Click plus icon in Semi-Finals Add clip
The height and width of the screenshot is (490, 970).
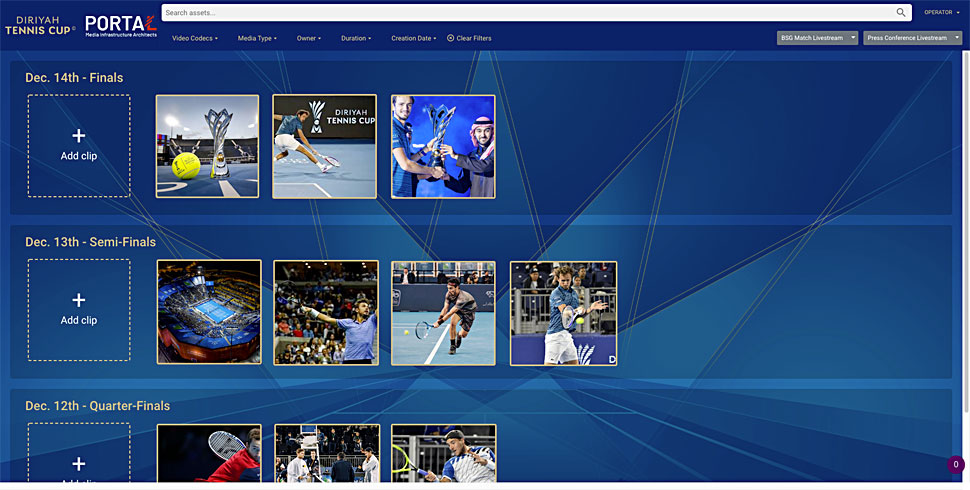[79, 300]
